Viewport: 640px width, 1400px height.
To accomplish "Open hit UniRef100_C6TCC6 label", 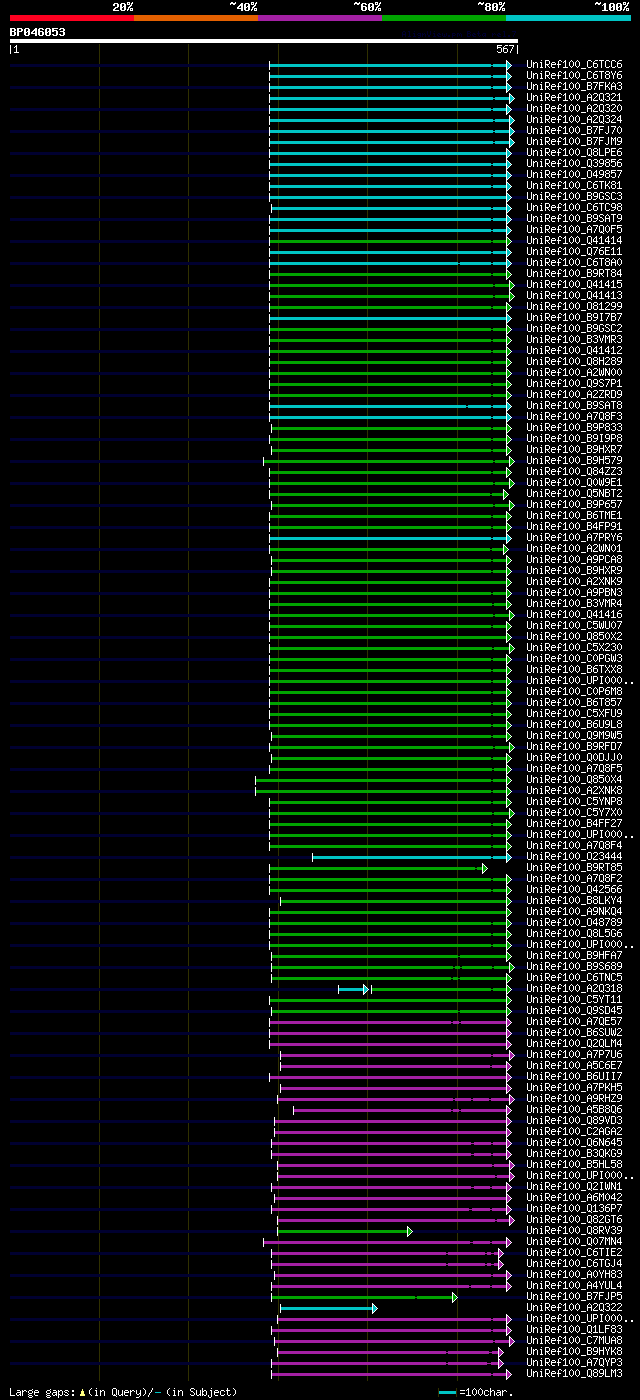I will [574, 65].
